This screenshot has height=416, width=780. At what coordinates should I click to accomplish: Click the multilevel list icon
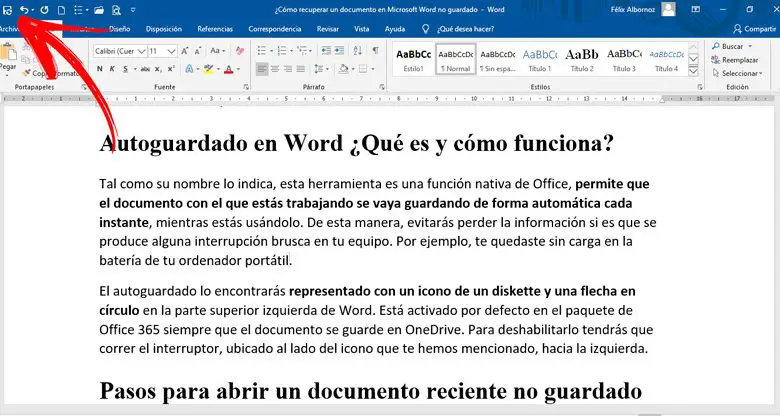tap(301, 51)
